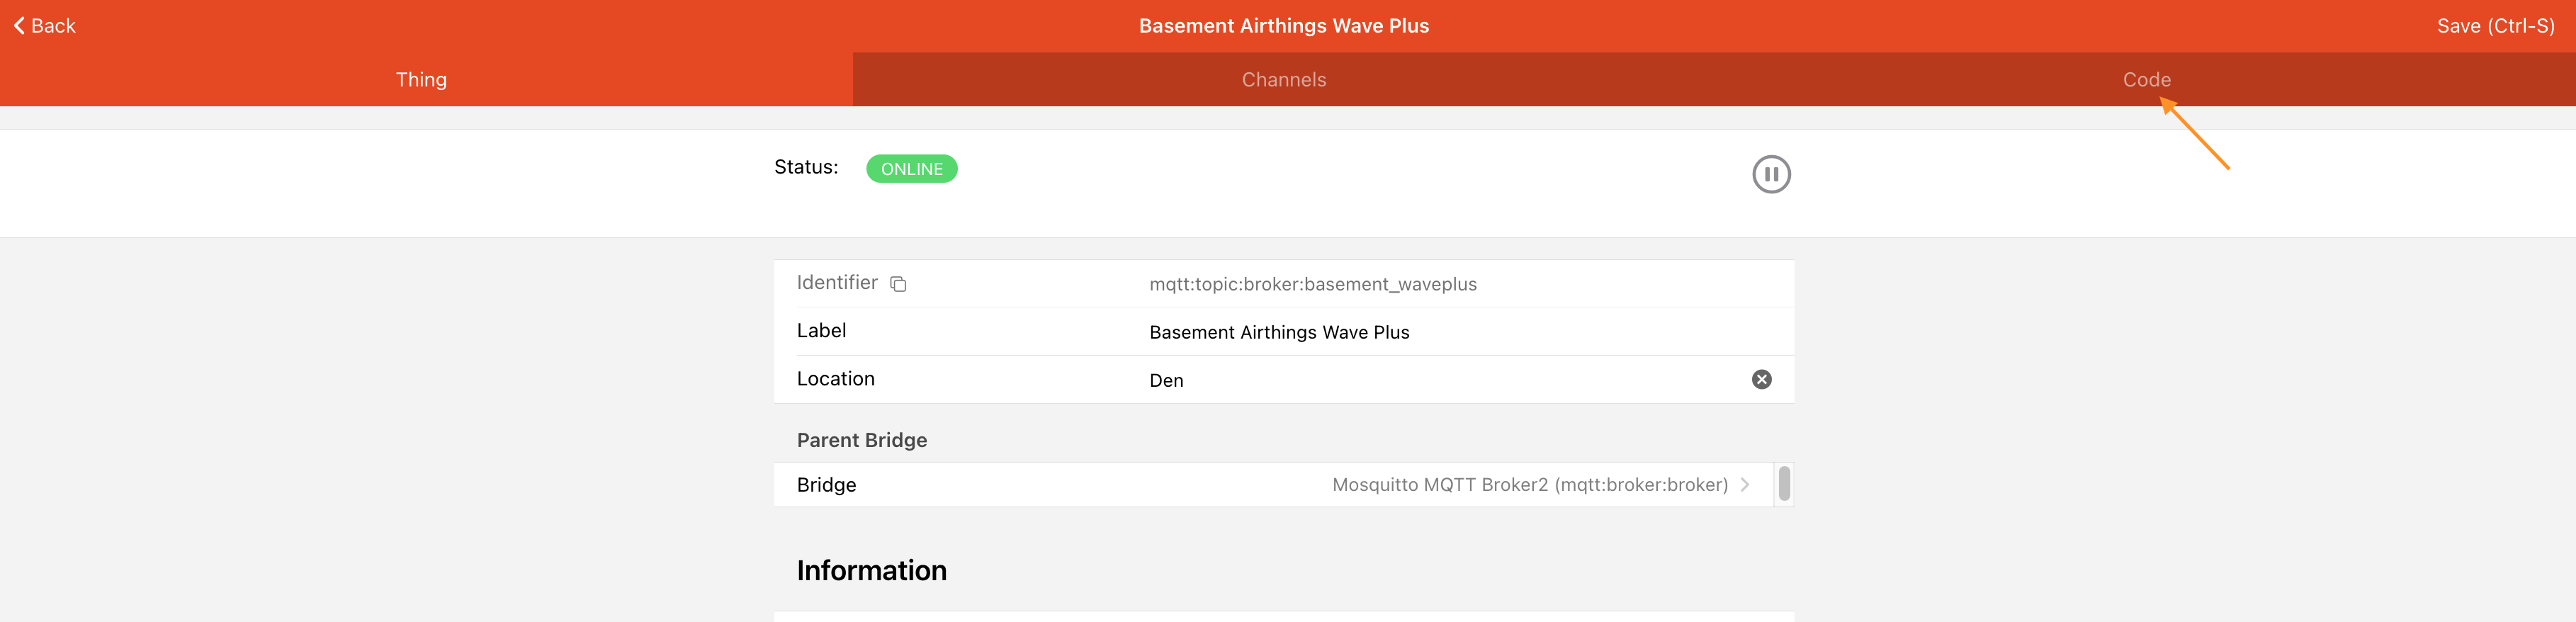Viewport: 2576px width, 622px height.
Task: Click the Parent Bridge section header
Action: coord(861,440)
